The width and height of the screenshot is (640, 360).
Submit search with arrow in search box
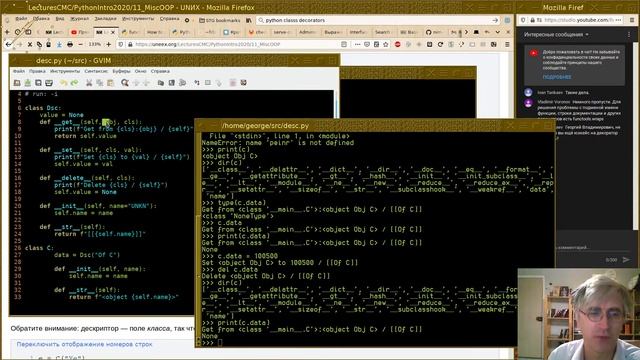[495, 20]
